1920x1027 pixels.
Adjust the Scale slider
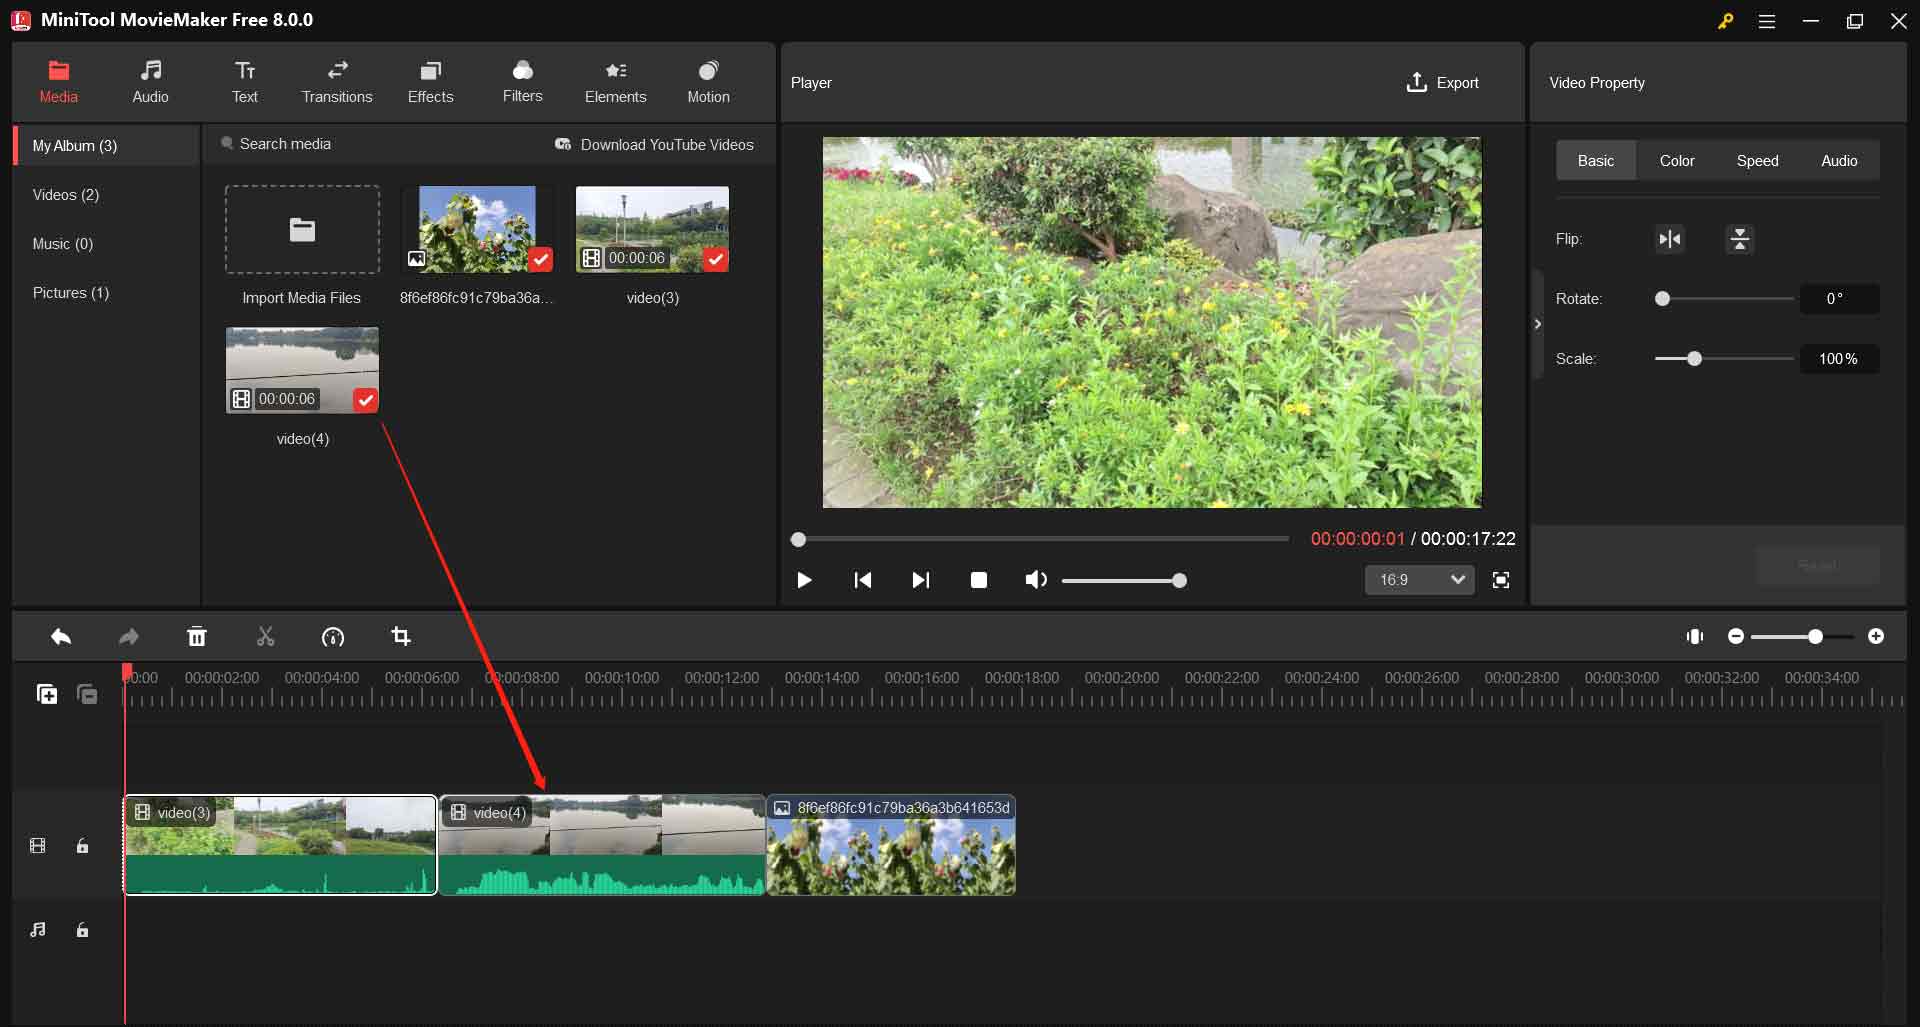(x=1694, y=359)
